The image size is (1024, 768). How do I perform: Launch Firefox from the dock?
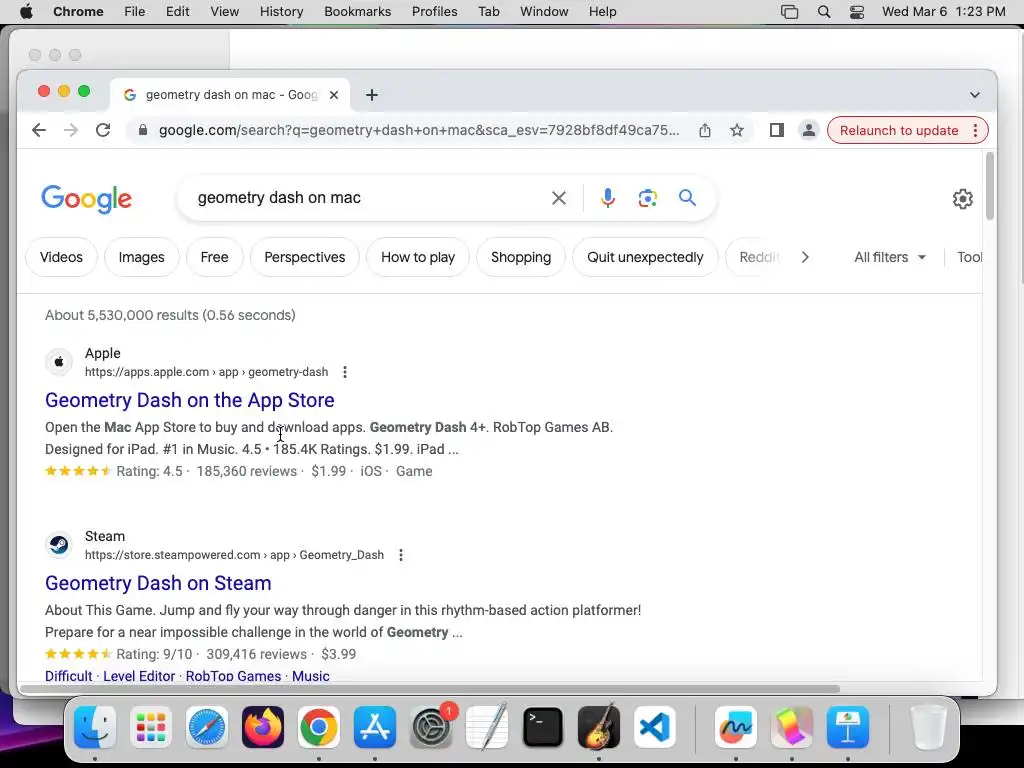coord(263,727)
